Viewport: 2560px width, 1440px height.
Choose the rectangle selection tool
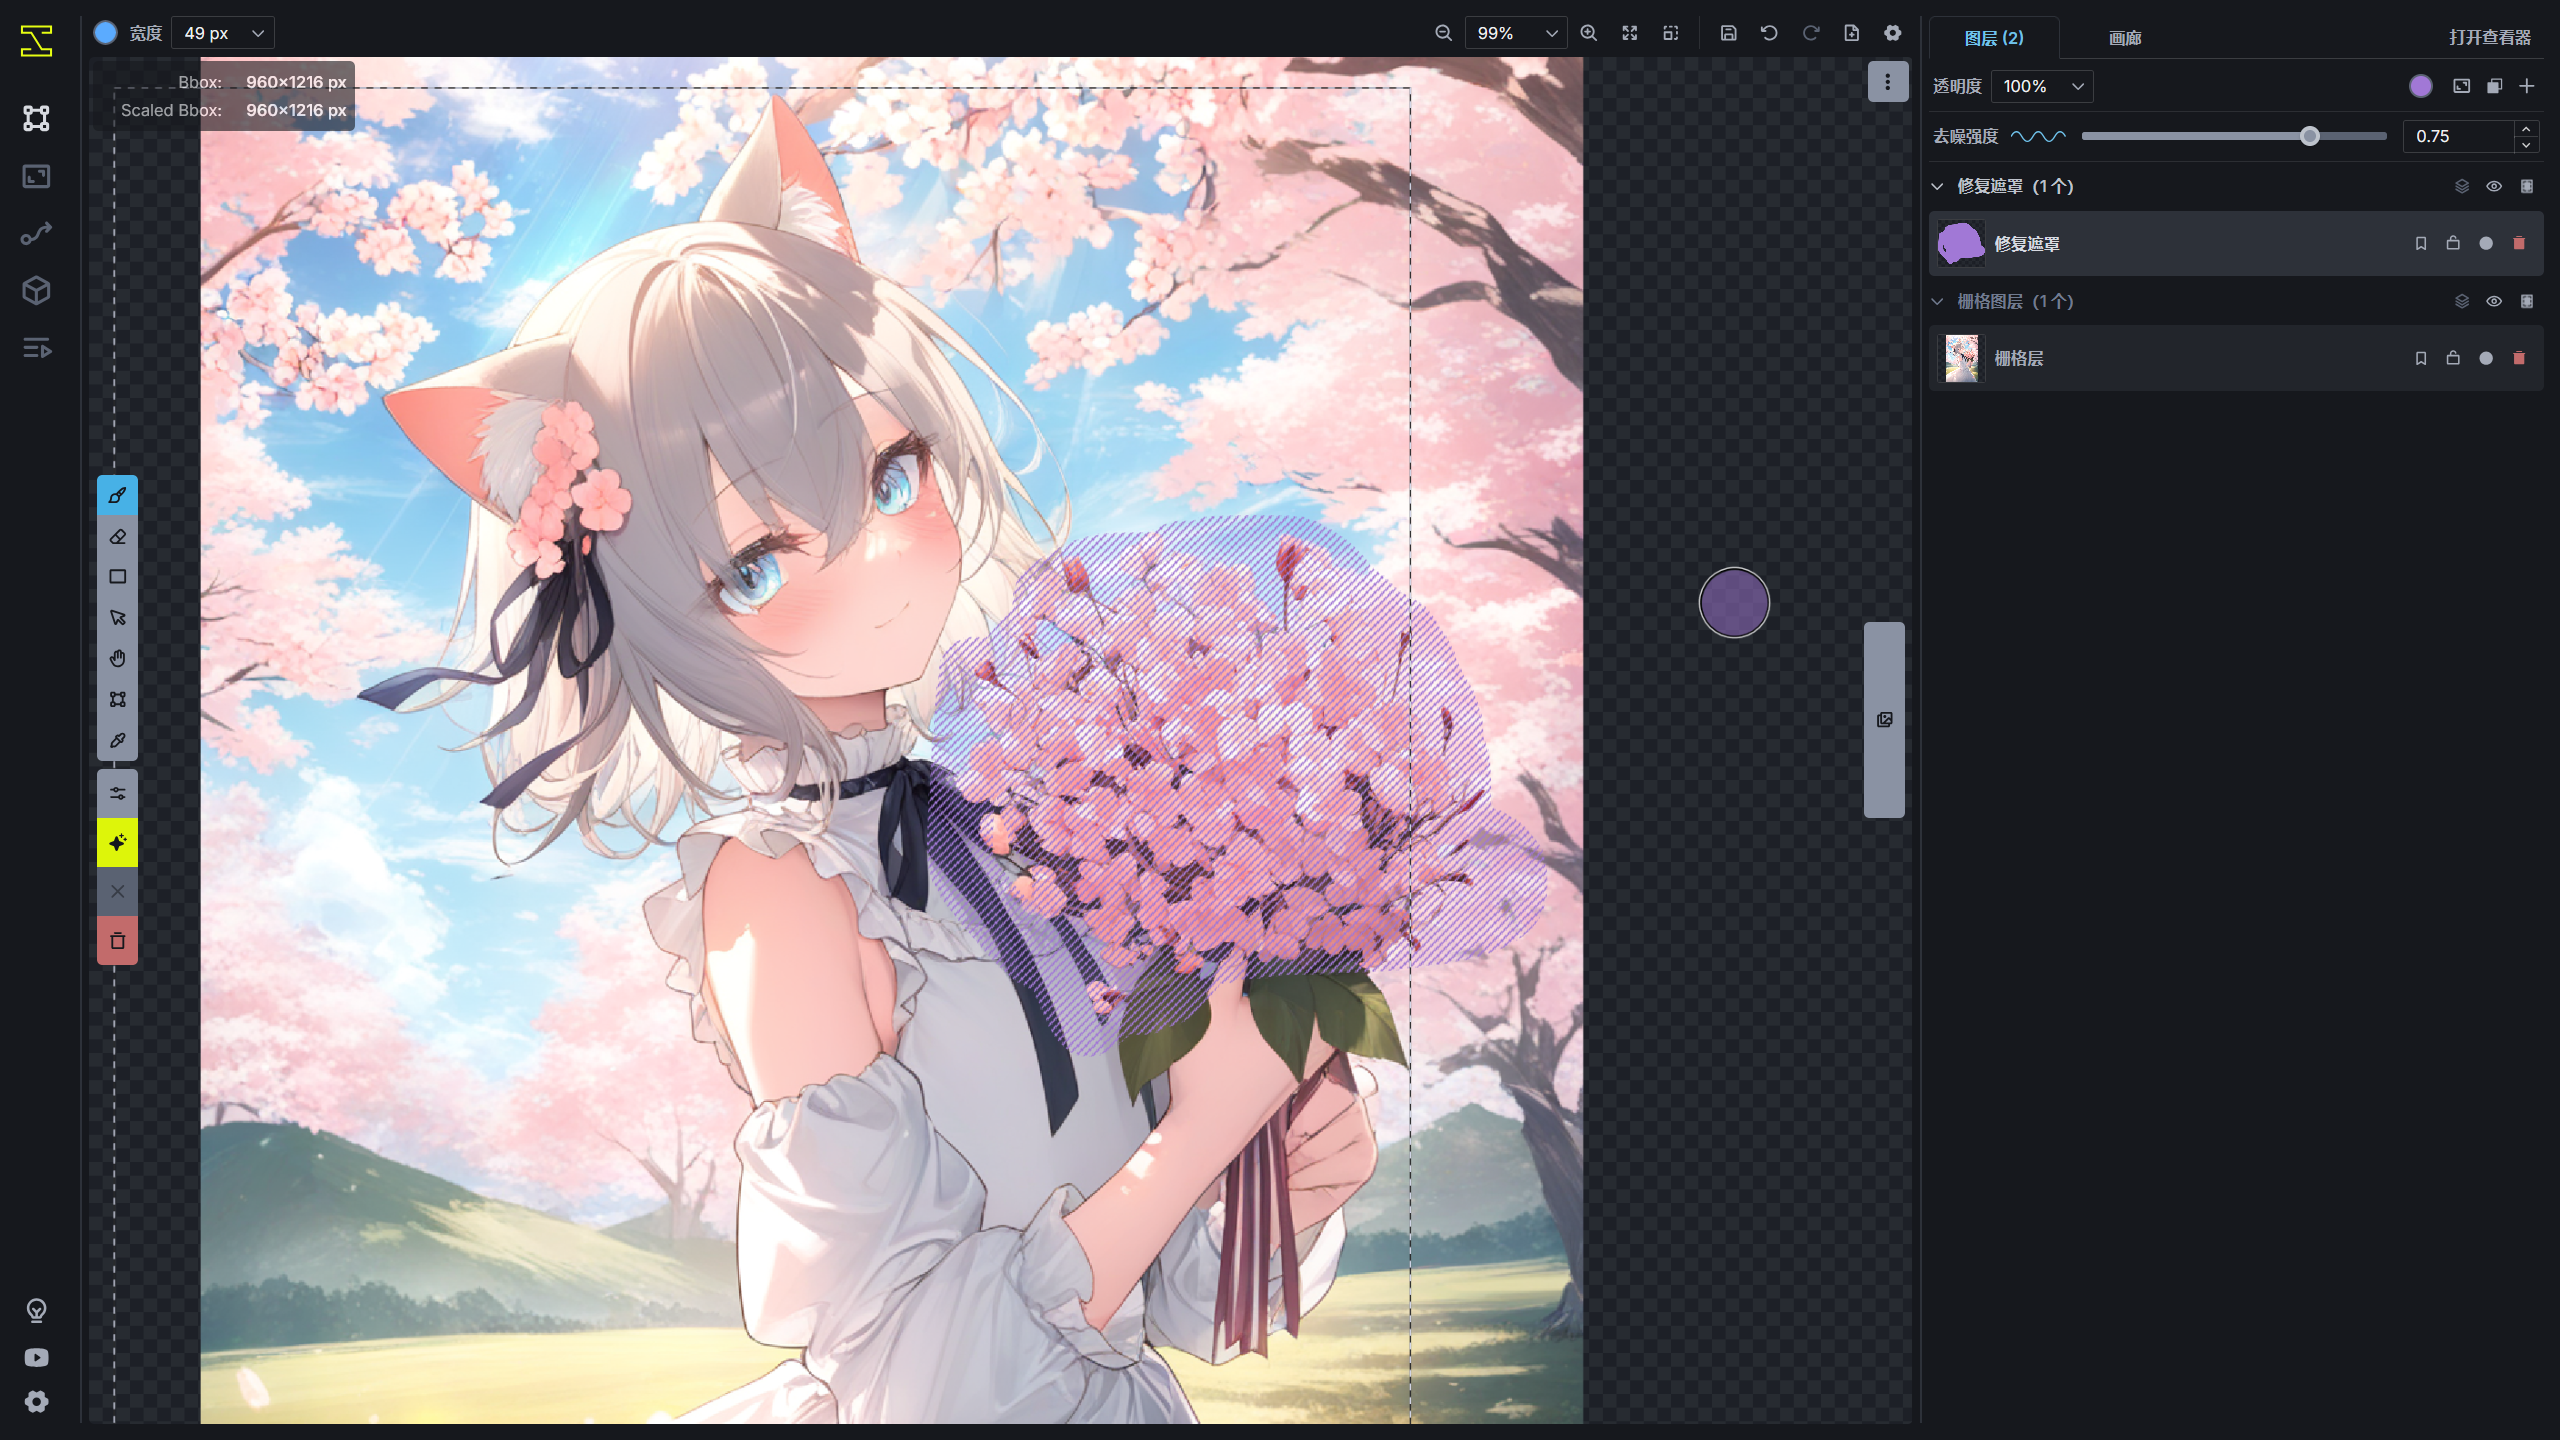(118, 576)
